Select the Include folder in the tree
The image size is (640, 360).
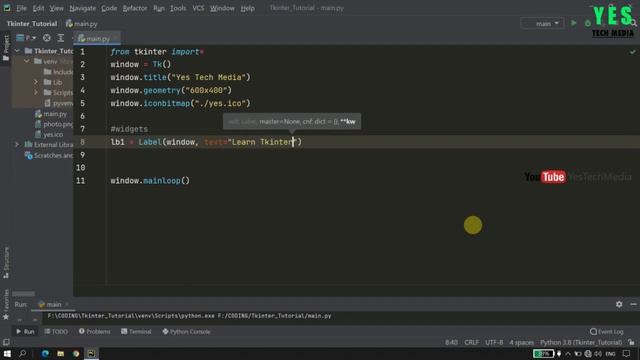pyautogui.click(x=58, y=72)
